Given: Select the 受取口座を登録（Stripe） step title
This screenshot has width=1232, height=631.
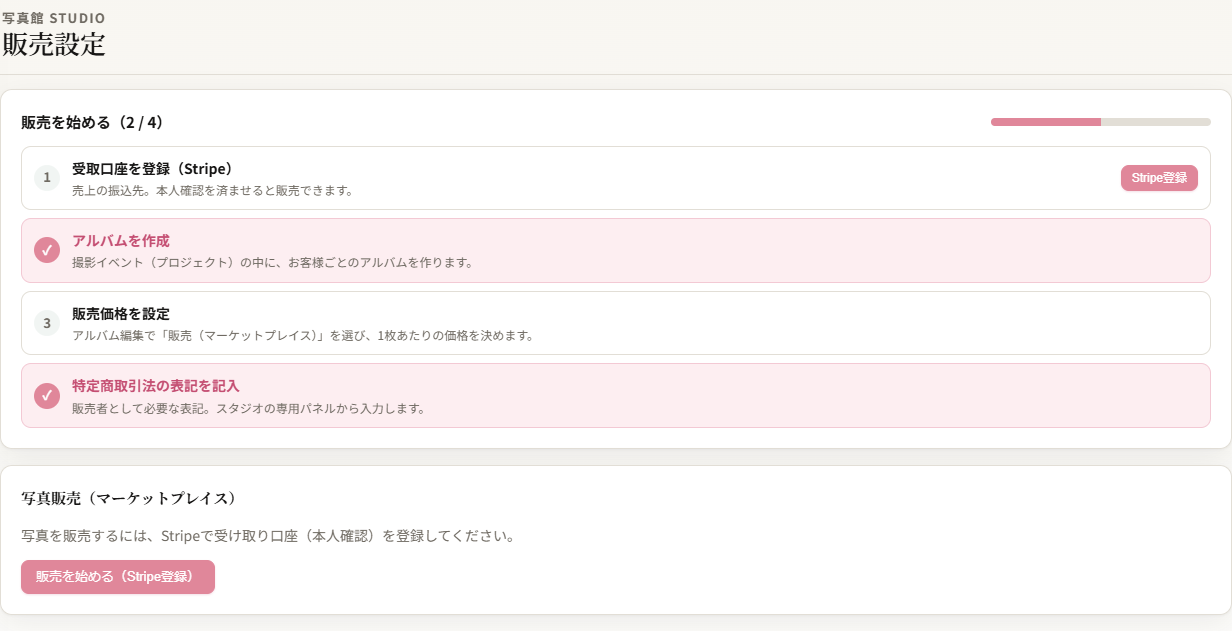Looking at the screenshot, I should pos(153,168).
